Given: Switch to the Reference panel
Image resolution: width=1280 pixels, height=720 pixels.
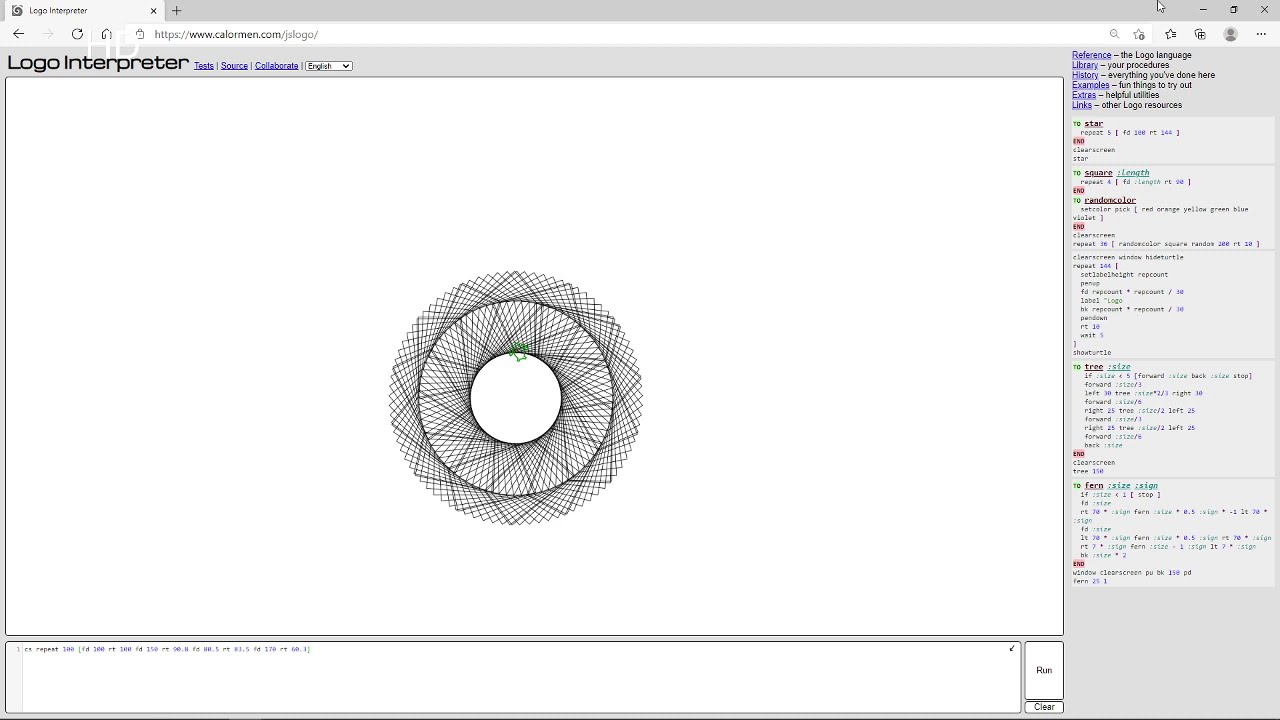Looking at the screenshot, I should pyautogui.click(x=1091, y=55).
